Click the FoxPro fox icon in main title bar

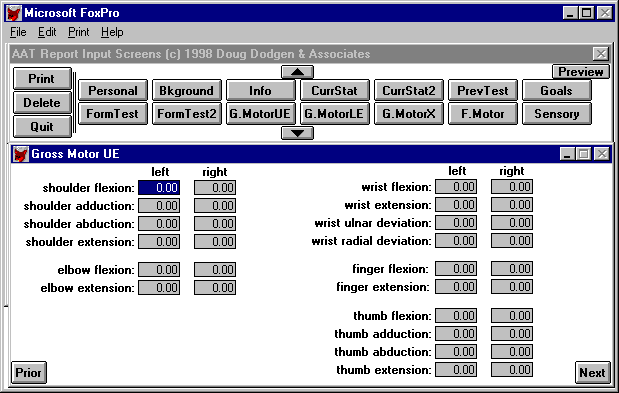tap(14, 13)
